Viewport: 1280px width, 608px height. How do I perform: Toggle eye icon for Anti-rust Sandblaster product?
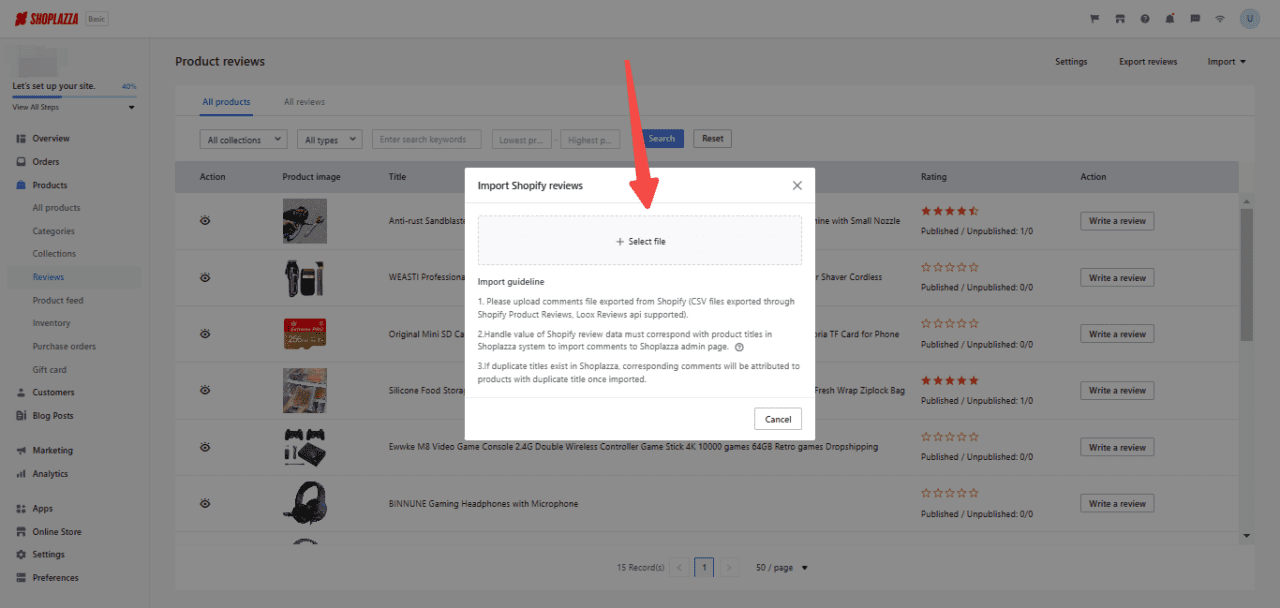[205, 220]
